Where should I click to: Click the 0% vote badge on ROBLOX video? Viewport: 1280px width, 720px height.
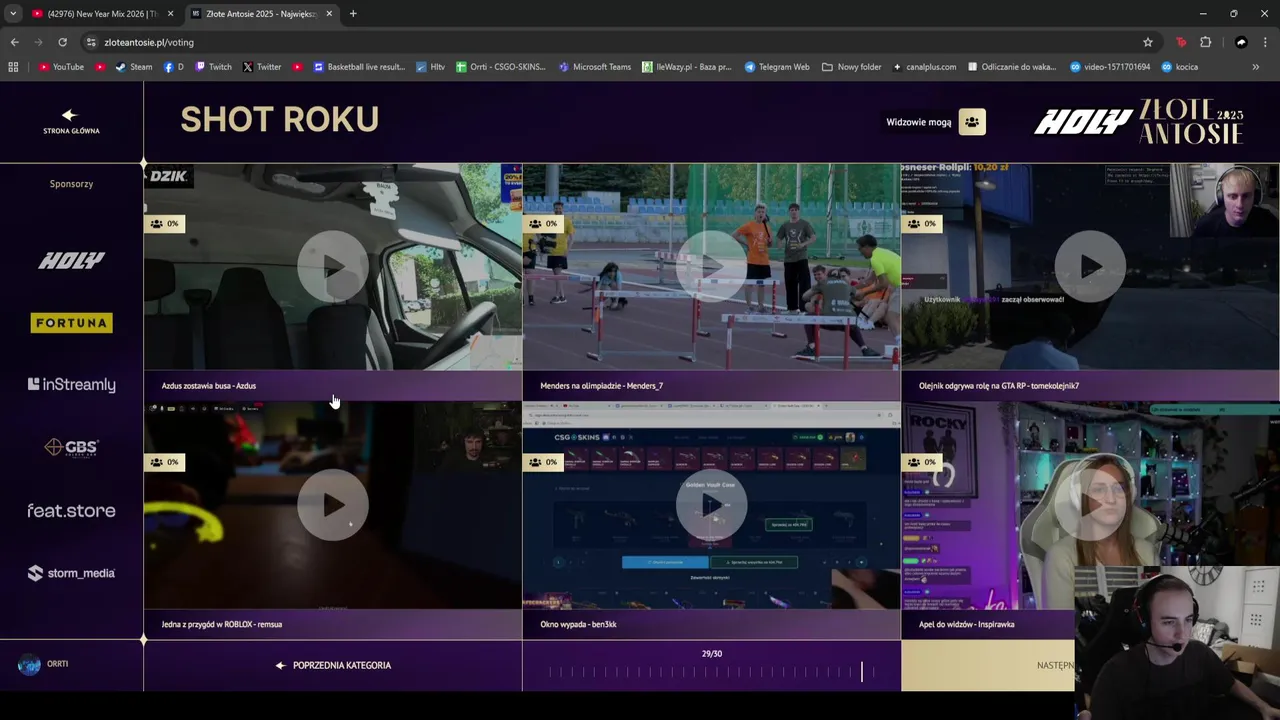[165, 462]
